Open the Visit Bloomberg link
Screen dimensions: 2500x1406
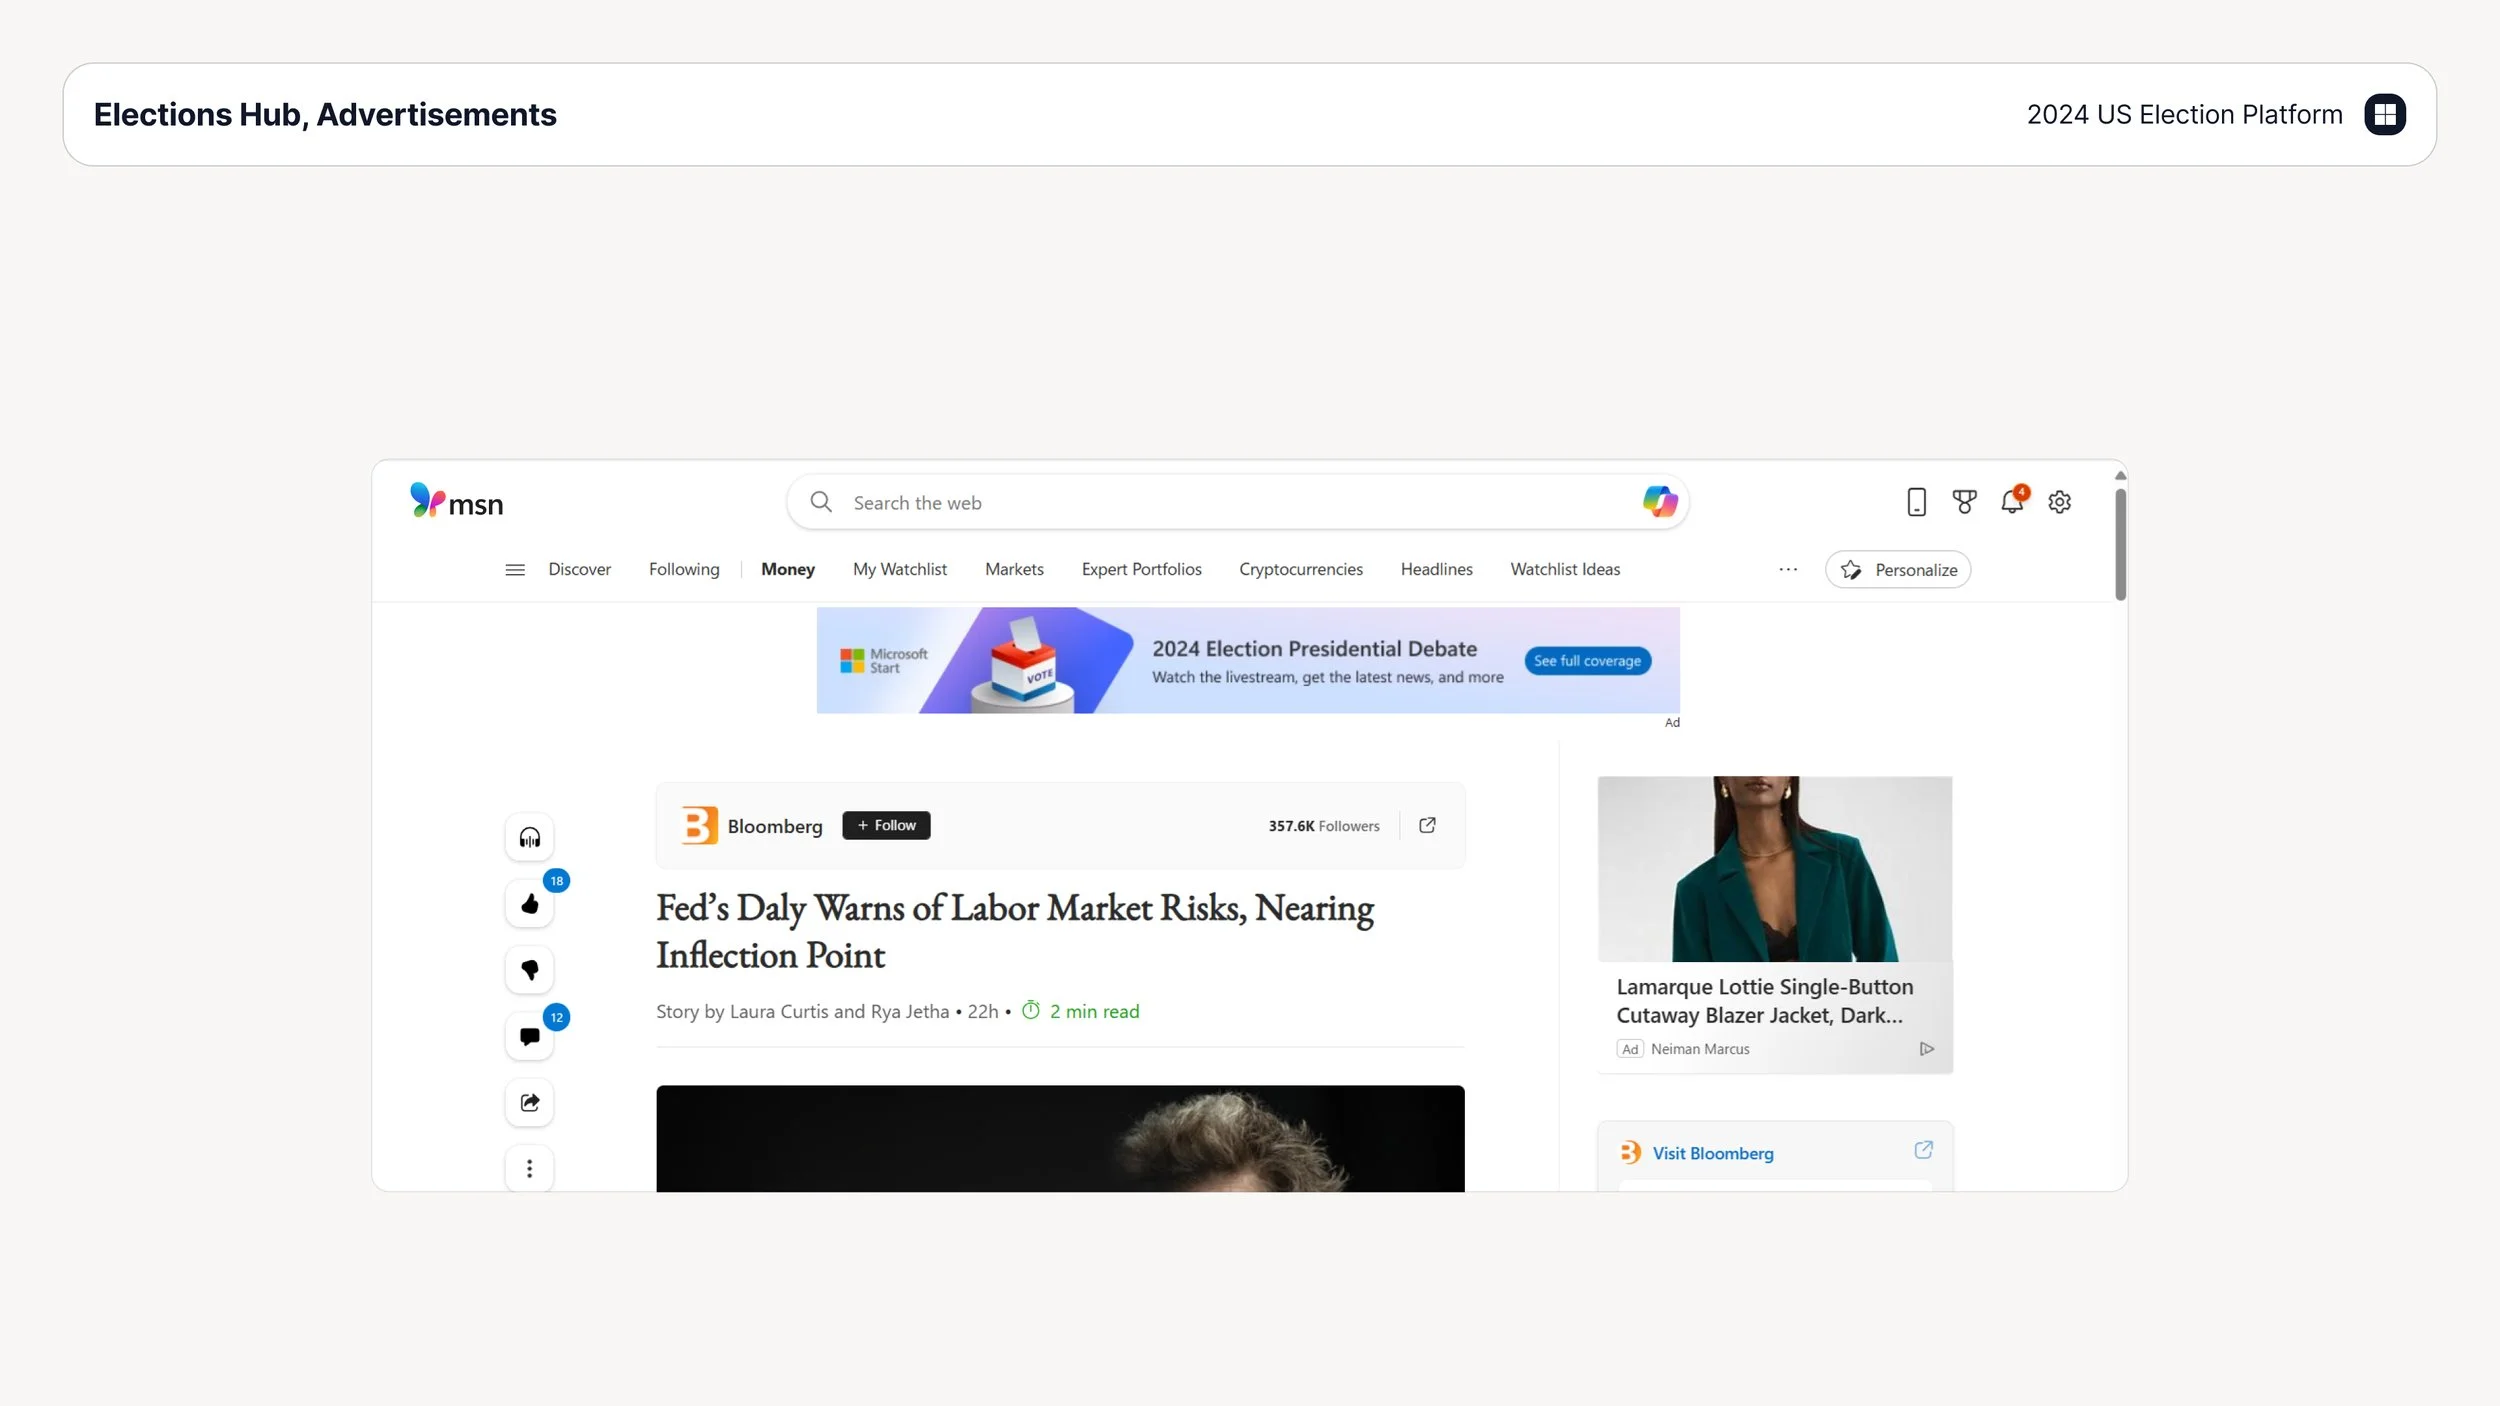point(1712,1153)
